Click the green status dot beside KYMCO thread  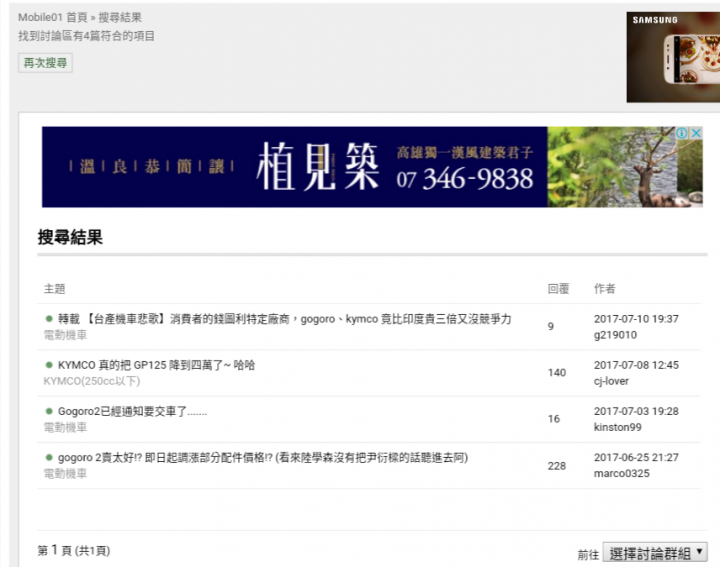tap(49, 365)
